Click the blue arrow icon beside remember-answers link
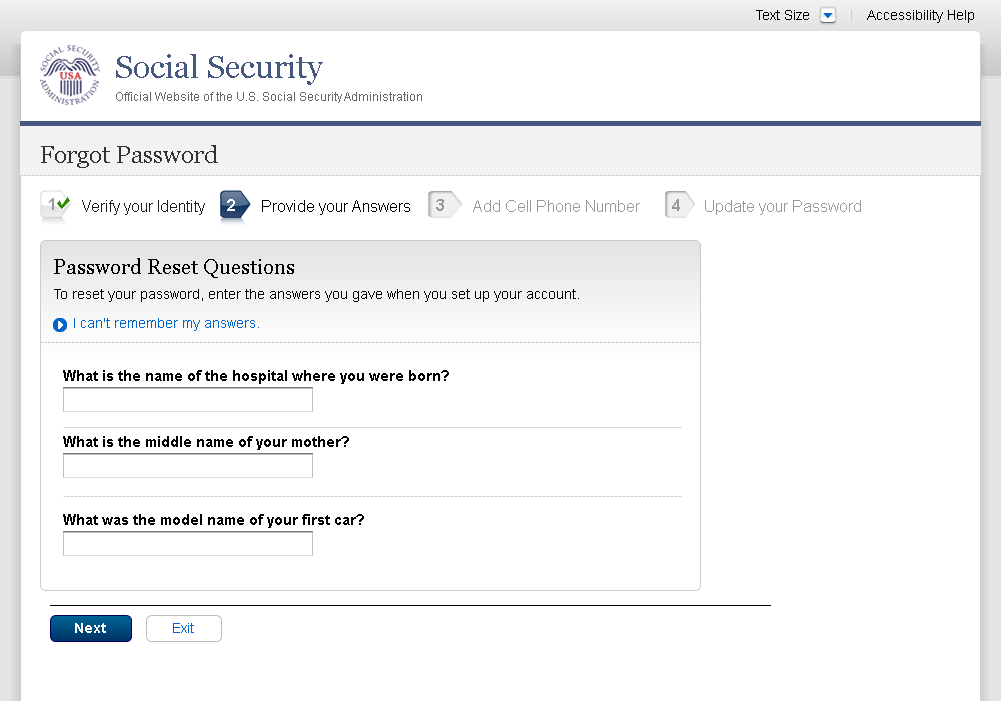The width and height of the screenshot is (1002, 702). [60, 324]
